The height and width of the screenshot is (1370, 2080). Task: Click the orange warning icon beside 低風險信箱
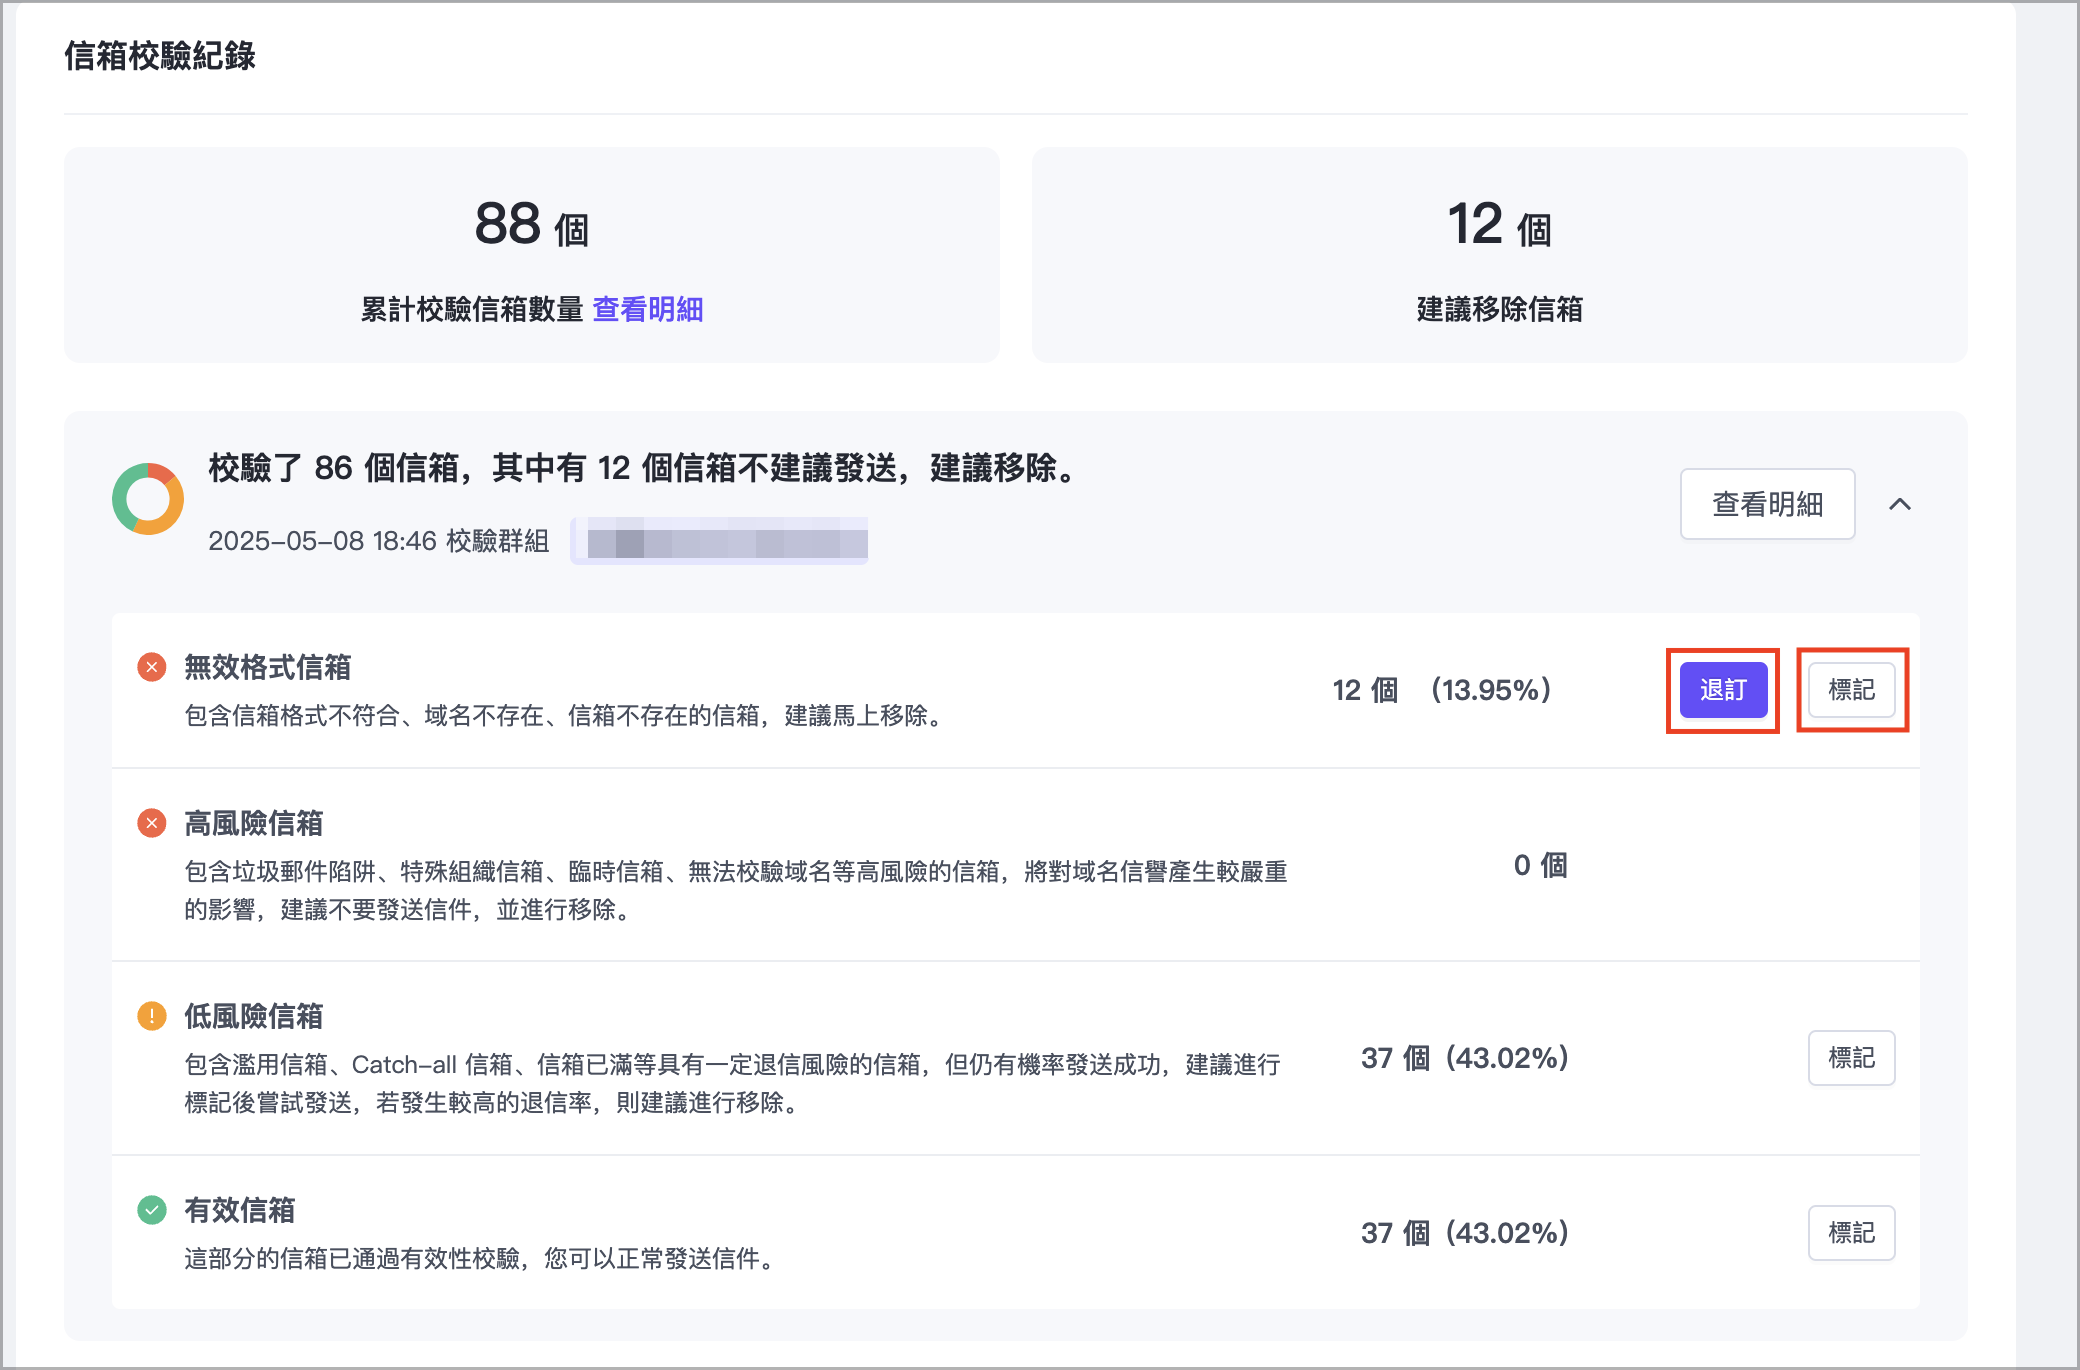coord(151,1016)
